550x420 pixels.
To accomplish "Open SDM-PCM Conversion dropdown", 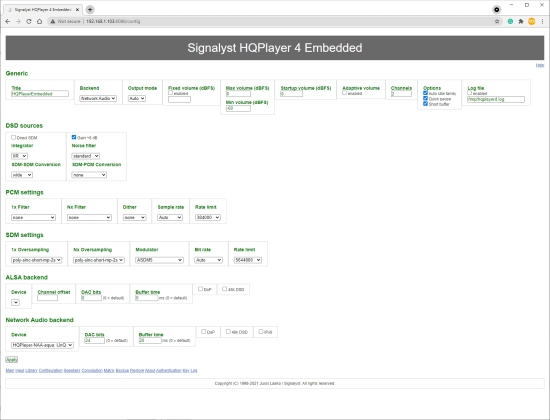I will click(89, 175).
